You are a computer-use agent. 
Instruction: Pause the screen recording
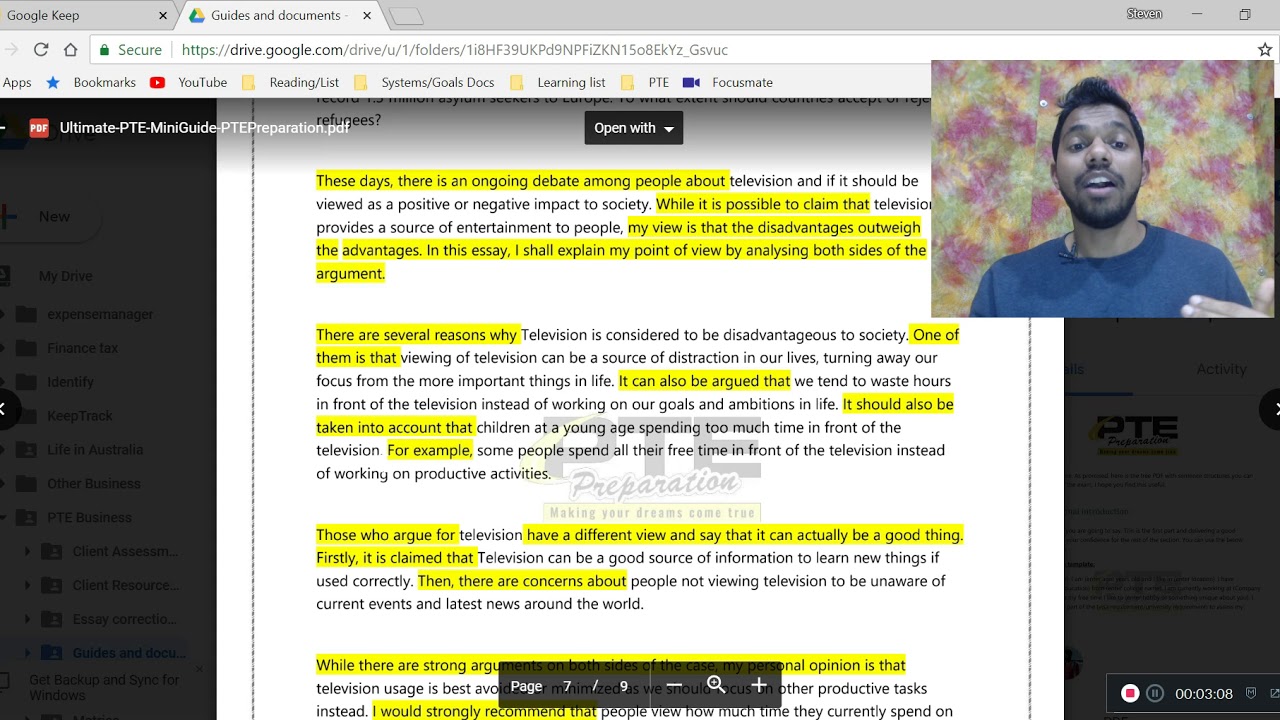(x=1155, y=693)
